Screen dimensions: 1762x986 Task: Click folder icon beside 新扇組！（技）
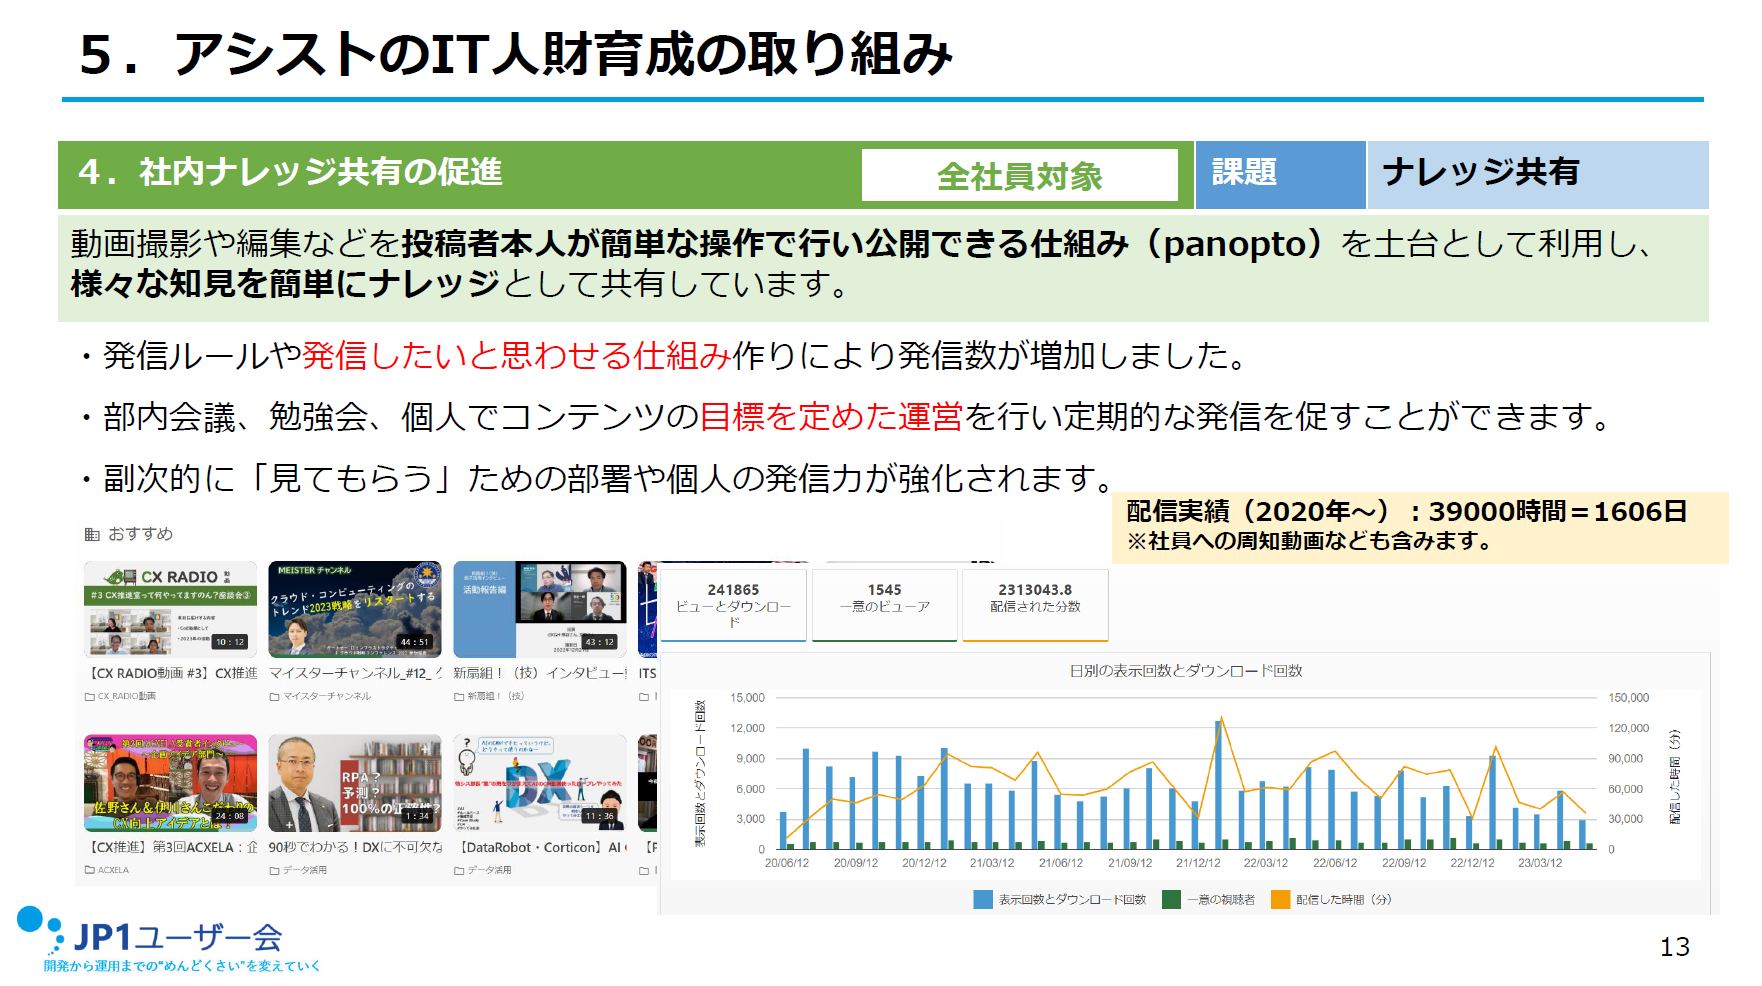click(x=459, y=696)
